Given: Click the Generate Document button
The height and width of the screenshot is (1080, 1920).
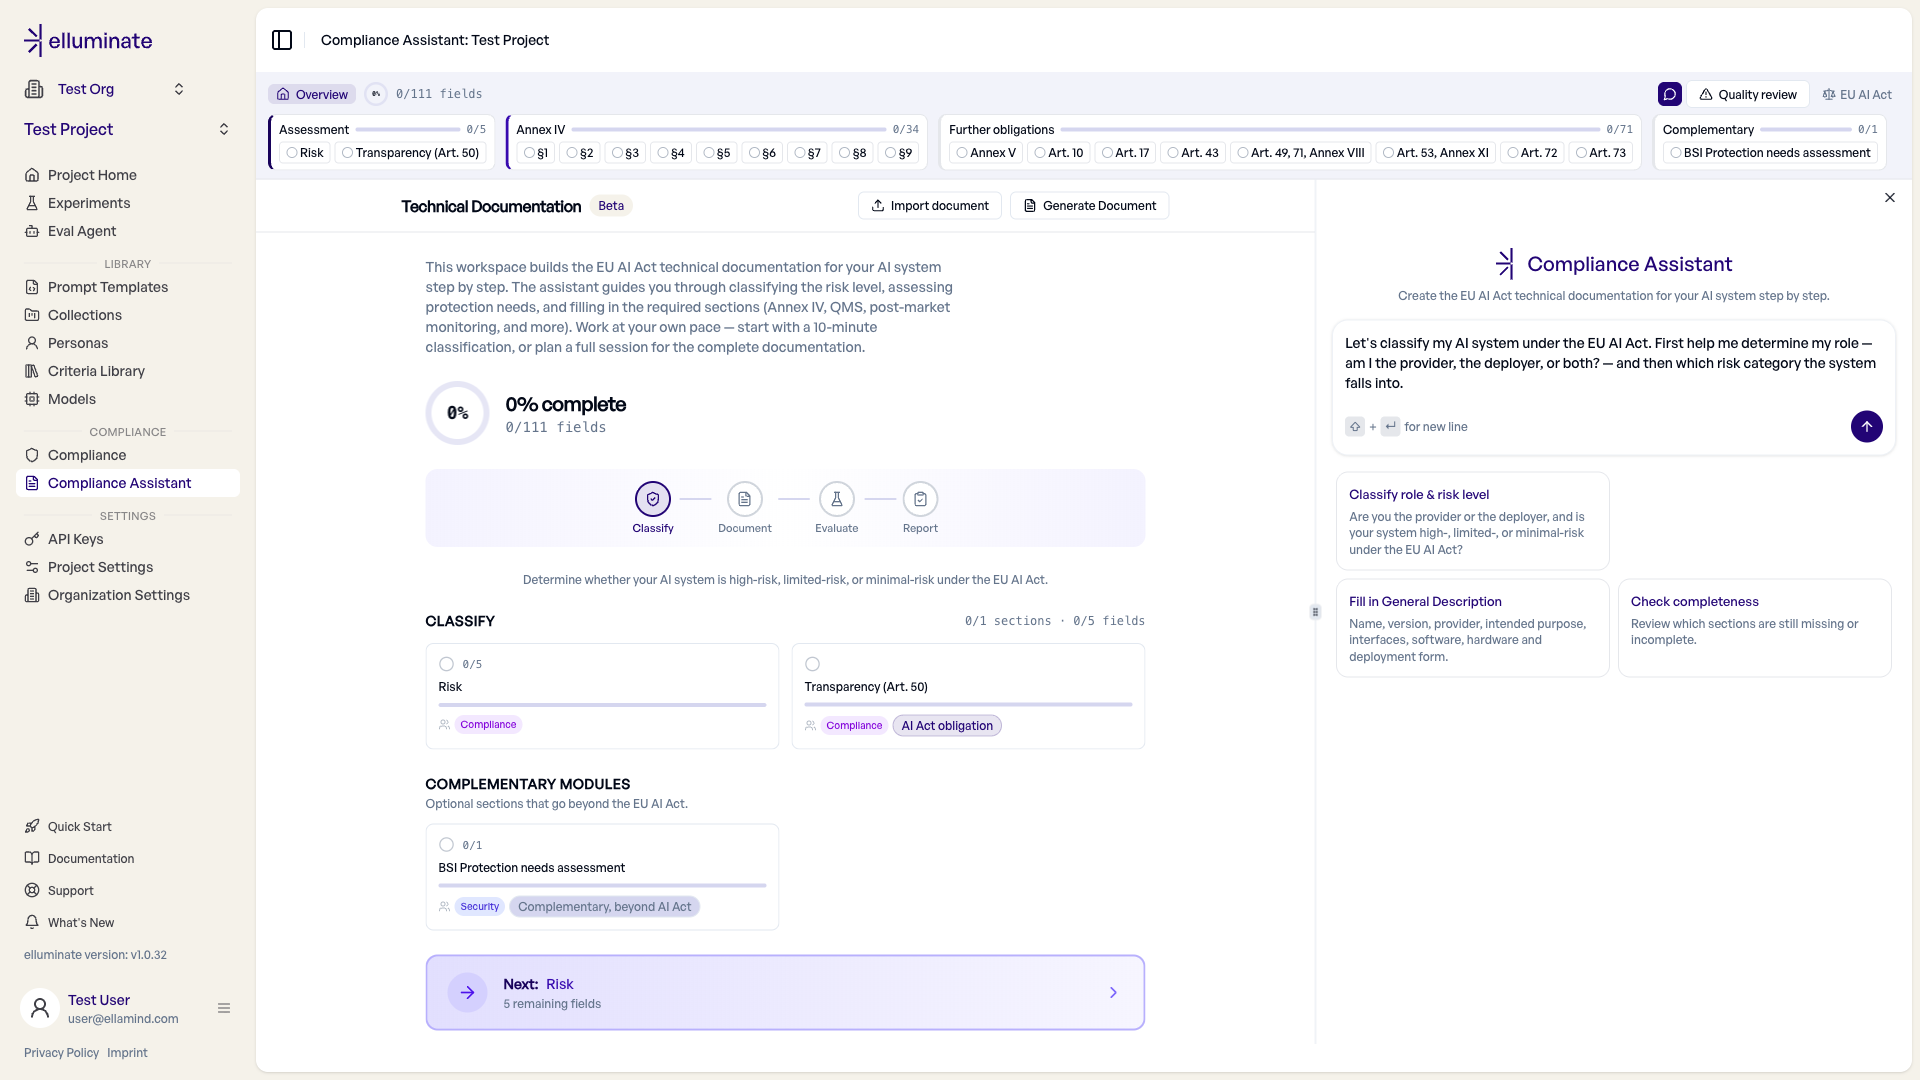Looking at the screenshot, I should click(1089, 206).
